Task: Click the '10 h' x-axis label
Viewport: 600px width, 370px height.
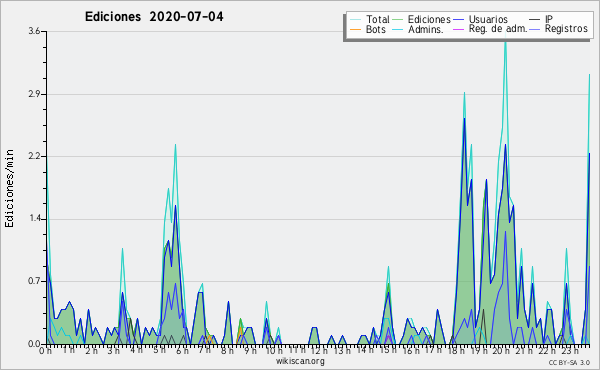Action: (x=274, y=350)
